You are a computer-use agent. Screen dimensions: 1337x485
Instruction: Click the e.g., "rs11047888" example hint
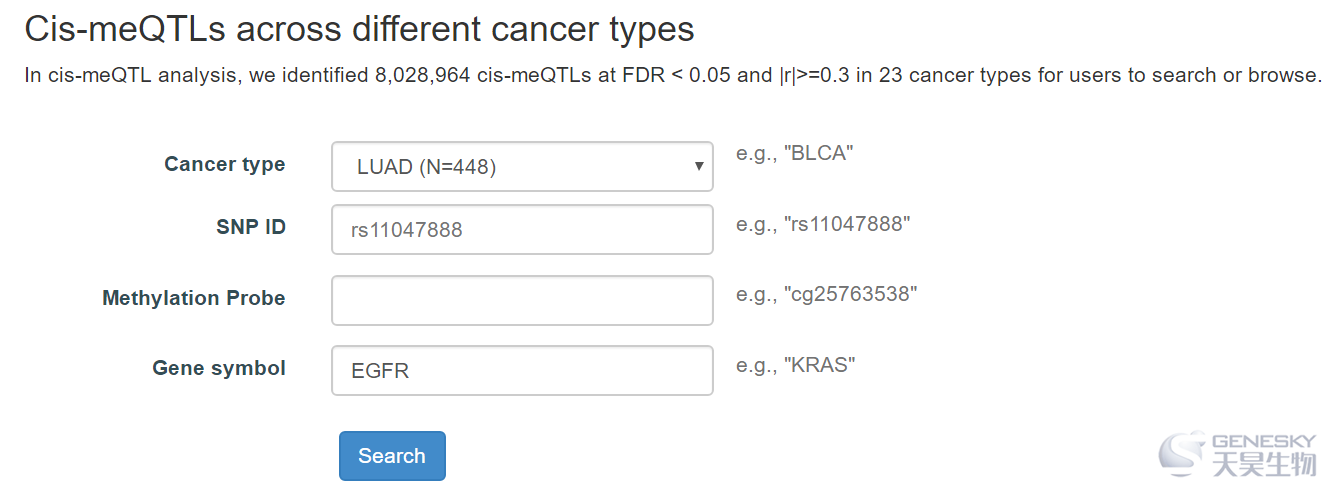(823, 224)
